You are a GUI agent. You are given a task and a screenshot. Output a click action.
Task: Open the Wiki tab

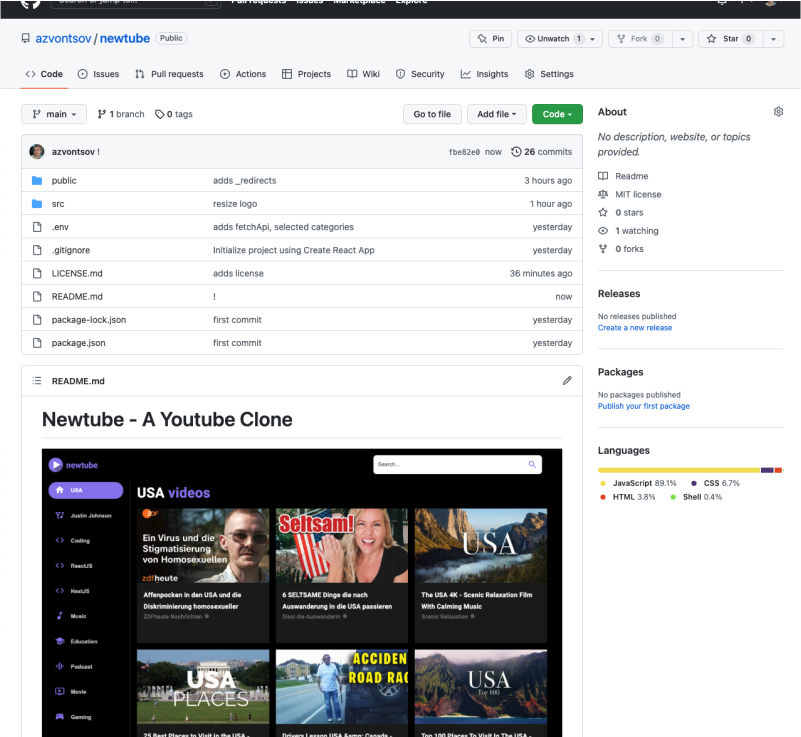363,74
